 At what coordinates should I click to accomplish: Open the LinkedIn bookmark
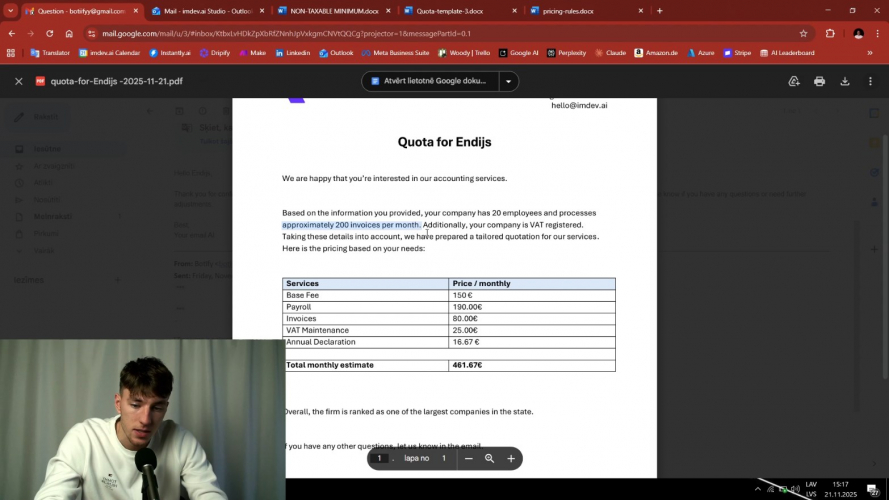tap(293, 53)
